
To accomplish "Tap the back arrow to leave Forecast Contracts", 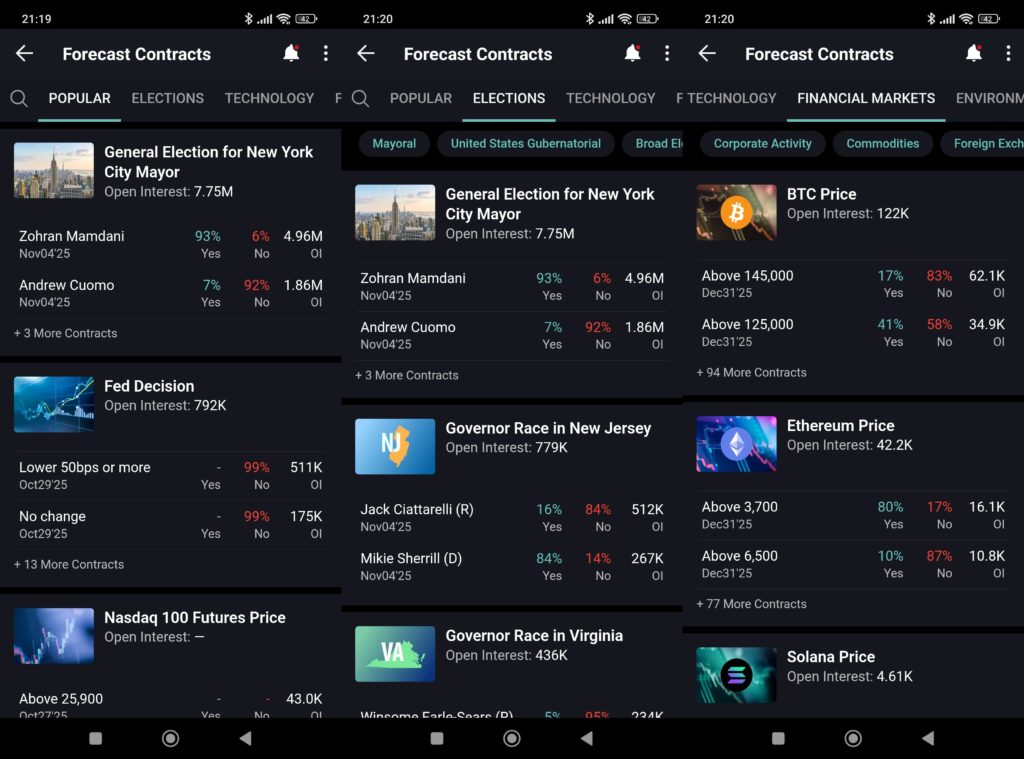I will [24, 54].
